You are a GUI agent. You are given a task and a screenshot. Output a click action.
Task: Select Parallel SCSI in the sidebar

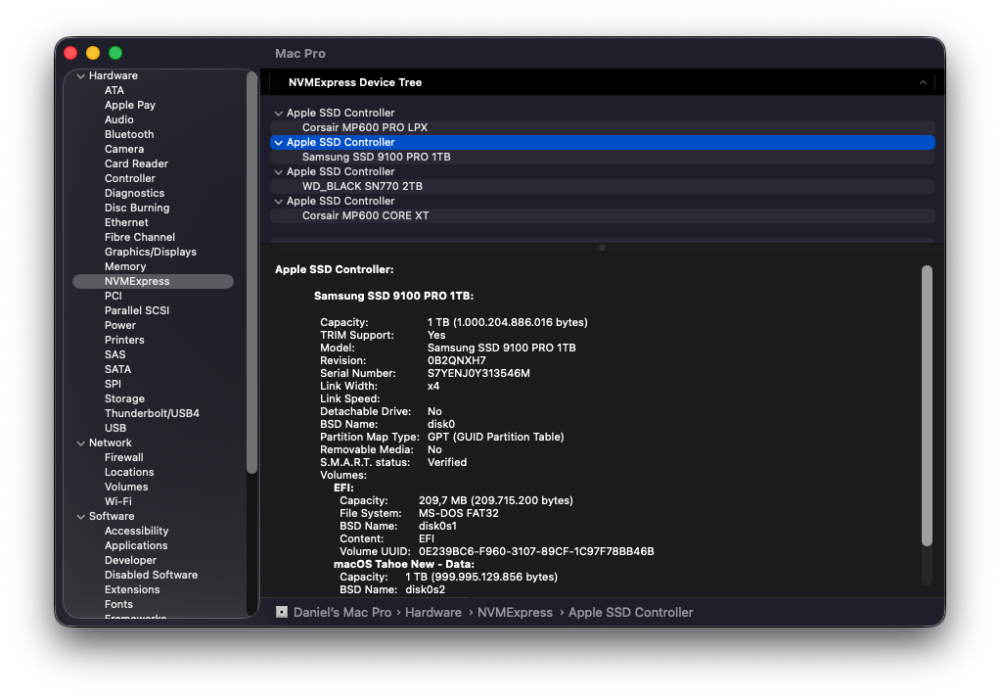pos(137,311)
